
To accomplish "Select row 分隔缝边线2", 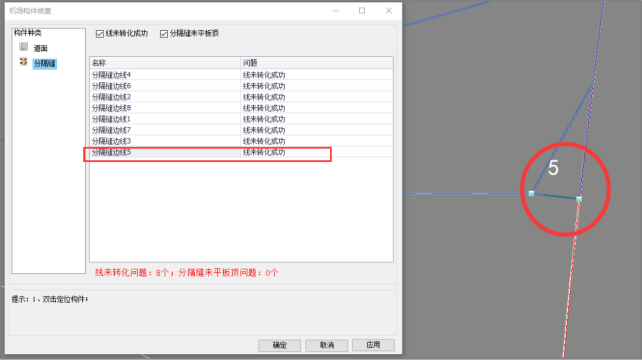I will pyautogui.click(x=241, y=97).
